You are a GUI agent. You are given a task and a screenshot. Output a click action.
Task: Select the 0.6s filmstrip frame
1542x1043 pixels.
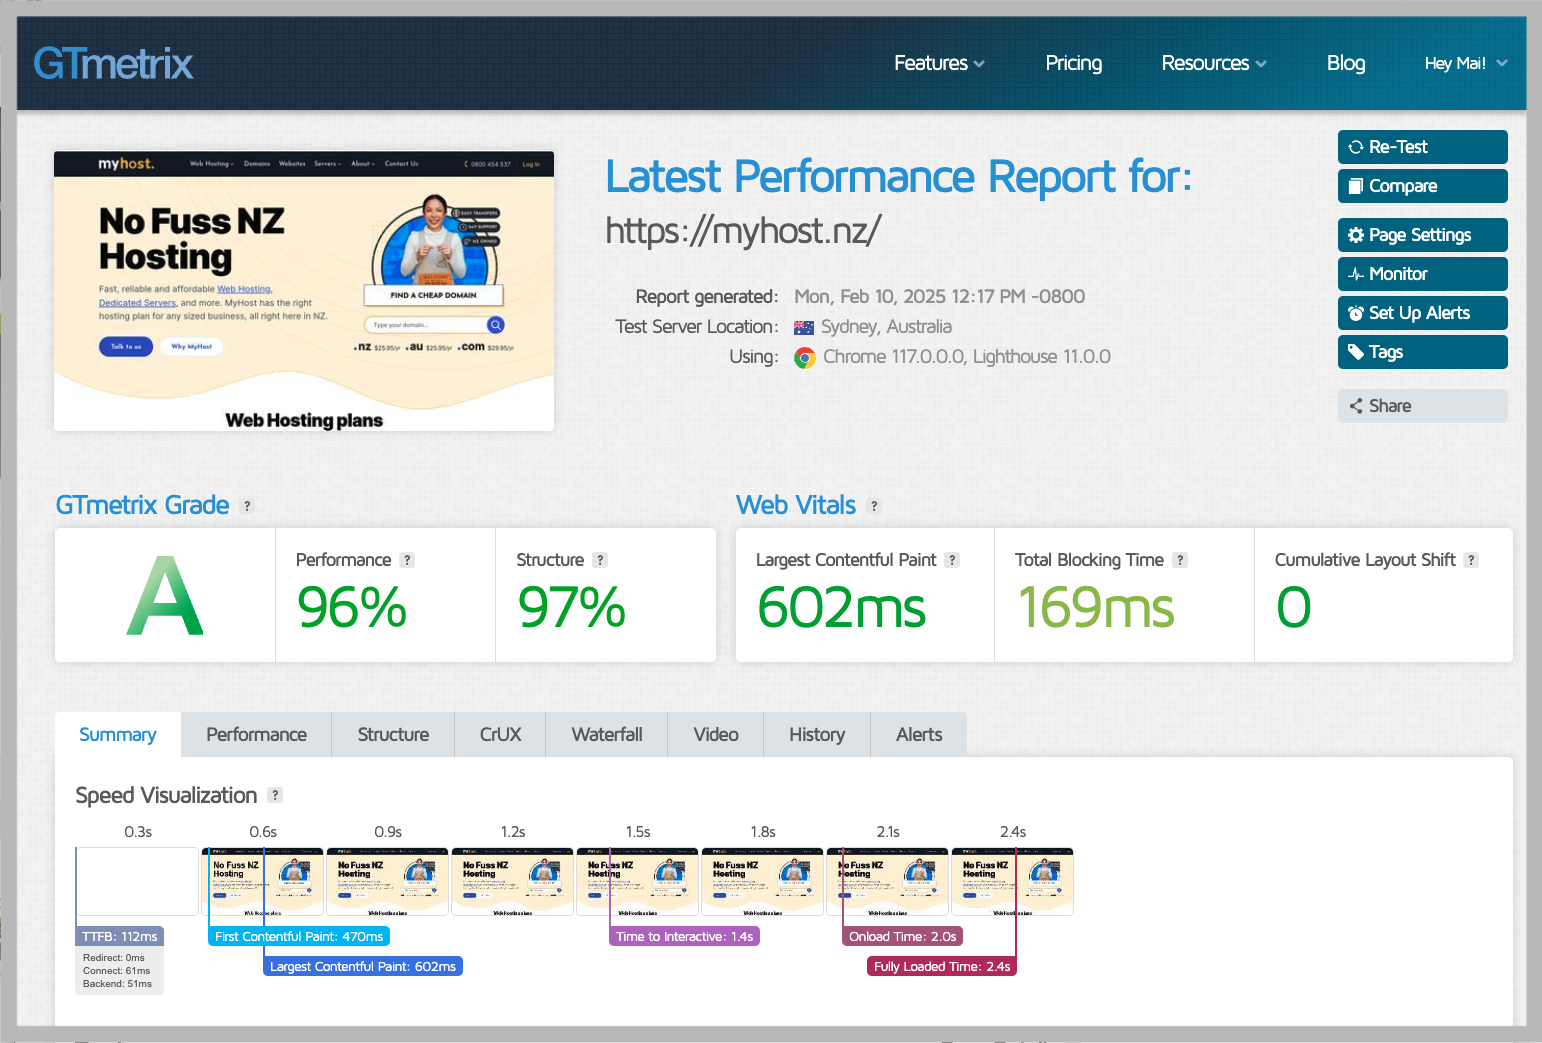(x=263, y=881)
